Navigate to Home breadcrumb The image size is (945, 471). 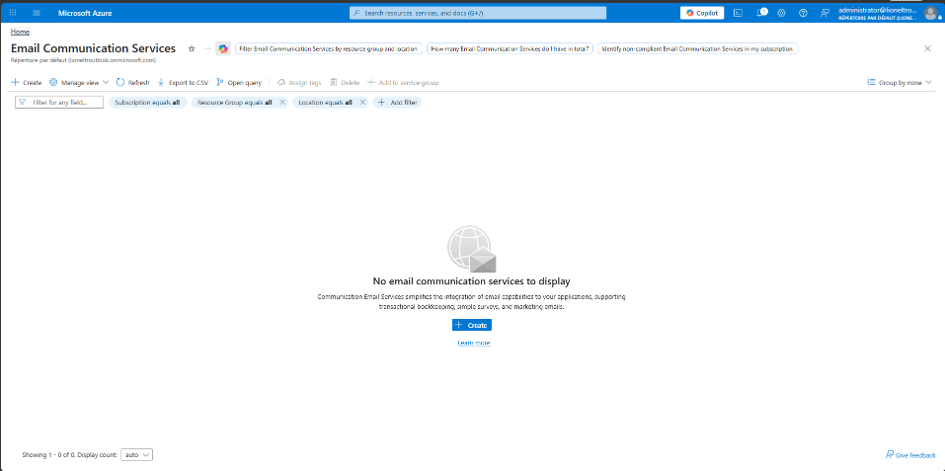click(20, 32)
